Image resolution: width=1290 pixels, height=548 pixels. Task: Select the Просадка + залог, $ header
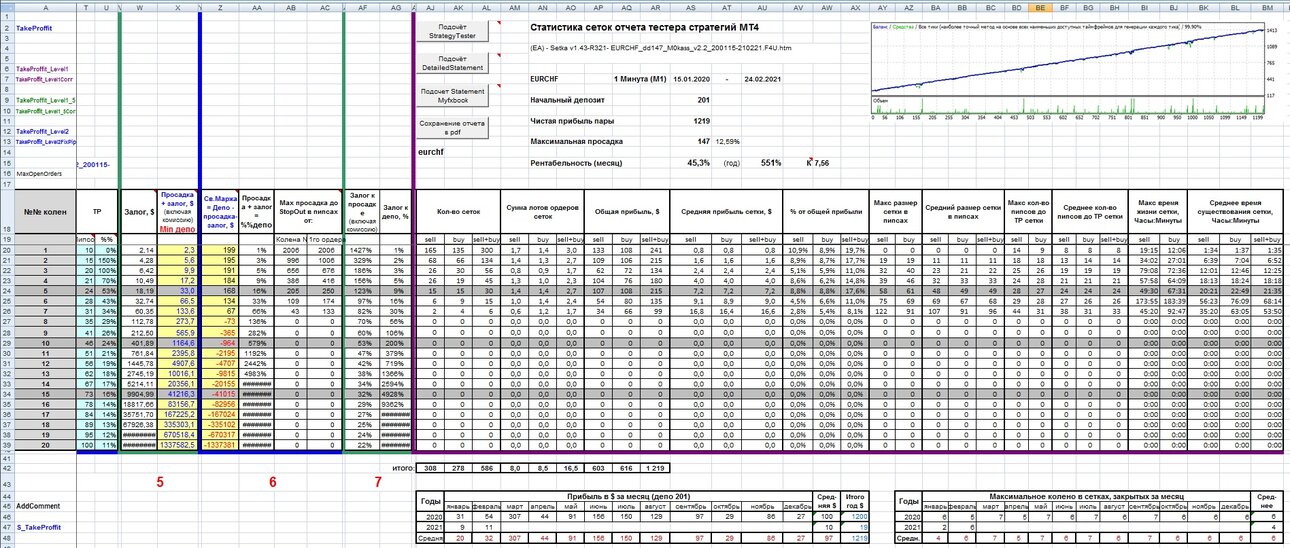(x=176, y=208)
